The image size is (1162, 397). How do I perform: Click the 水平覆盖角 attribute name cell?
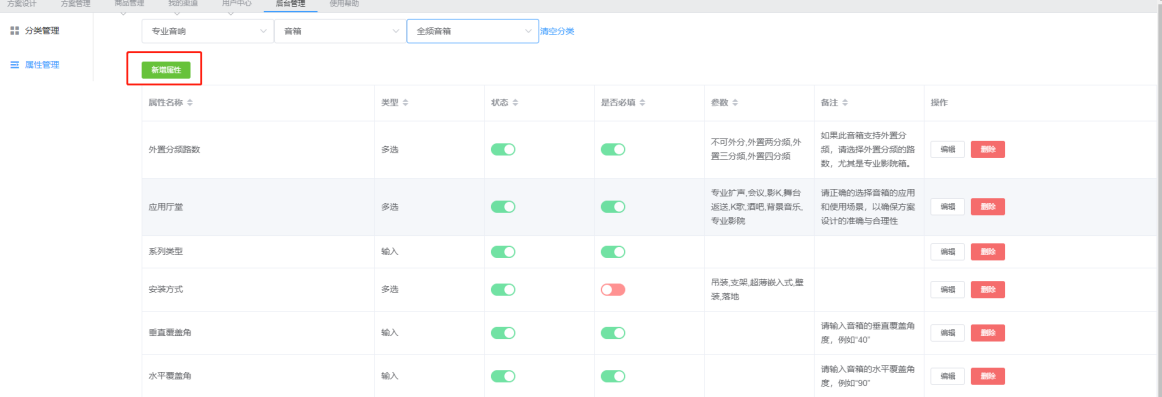258,376
